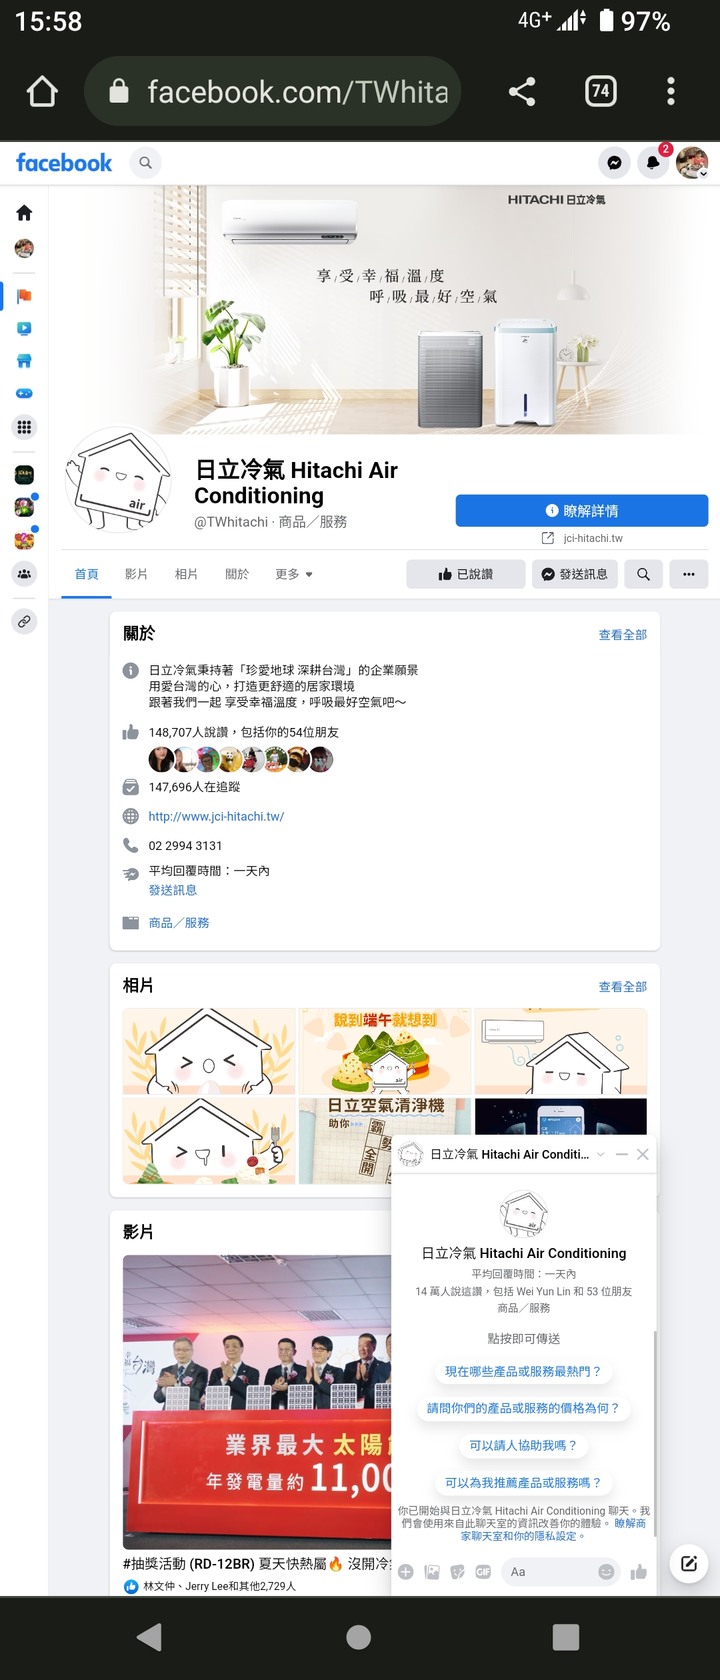Open the Chrome tab switcher showing 74
Viewport: 720px width, 1680px height.
(600, 92)
